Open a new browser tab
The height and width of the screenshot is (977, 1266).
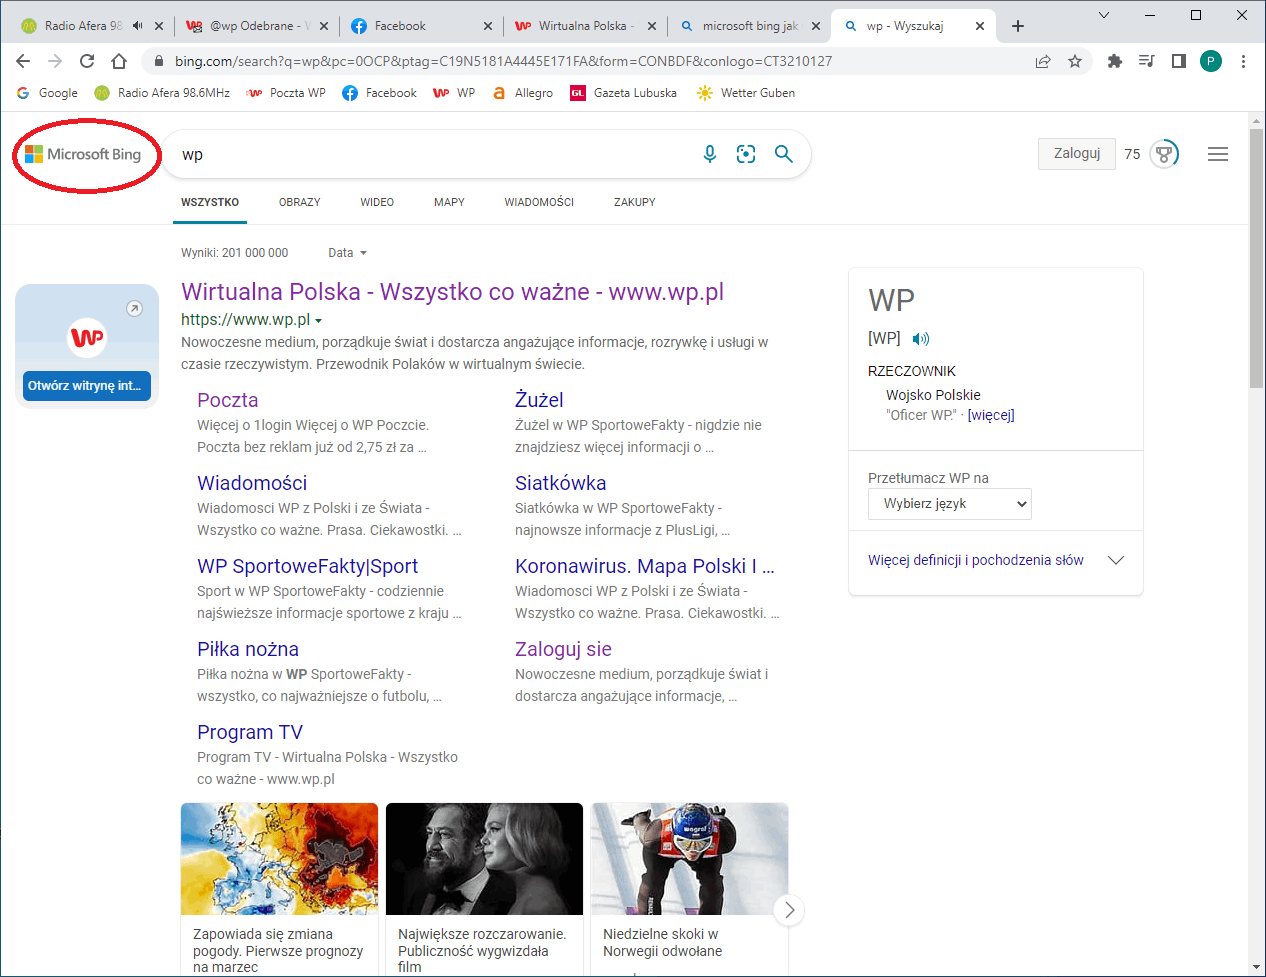tap(1018, 26)
